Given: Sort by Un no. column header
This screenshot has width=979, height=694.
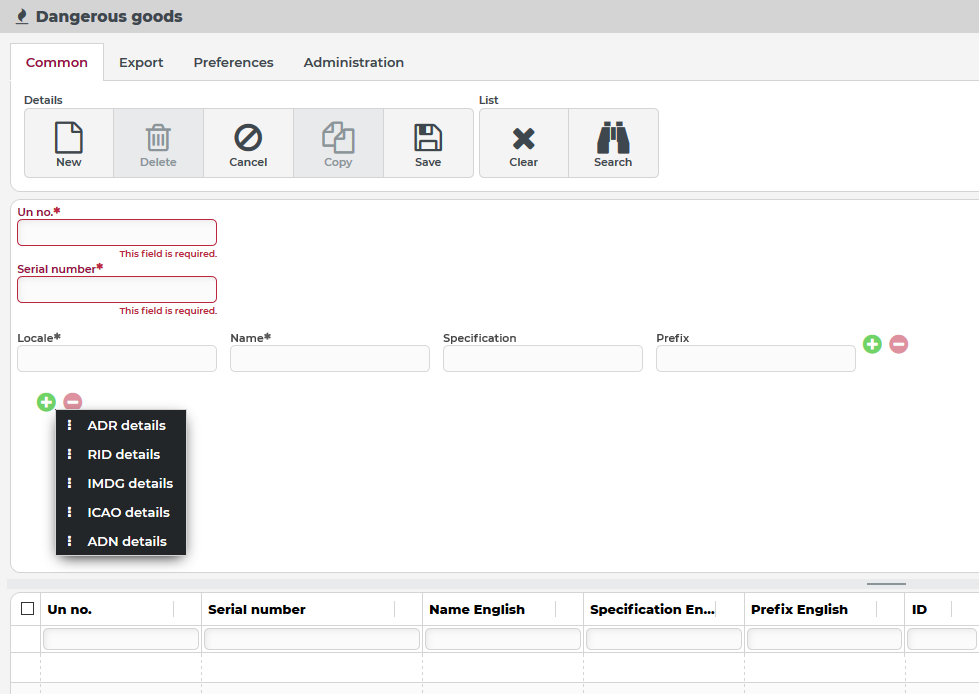Looking at the screenshot, I should tap(69, 609).
